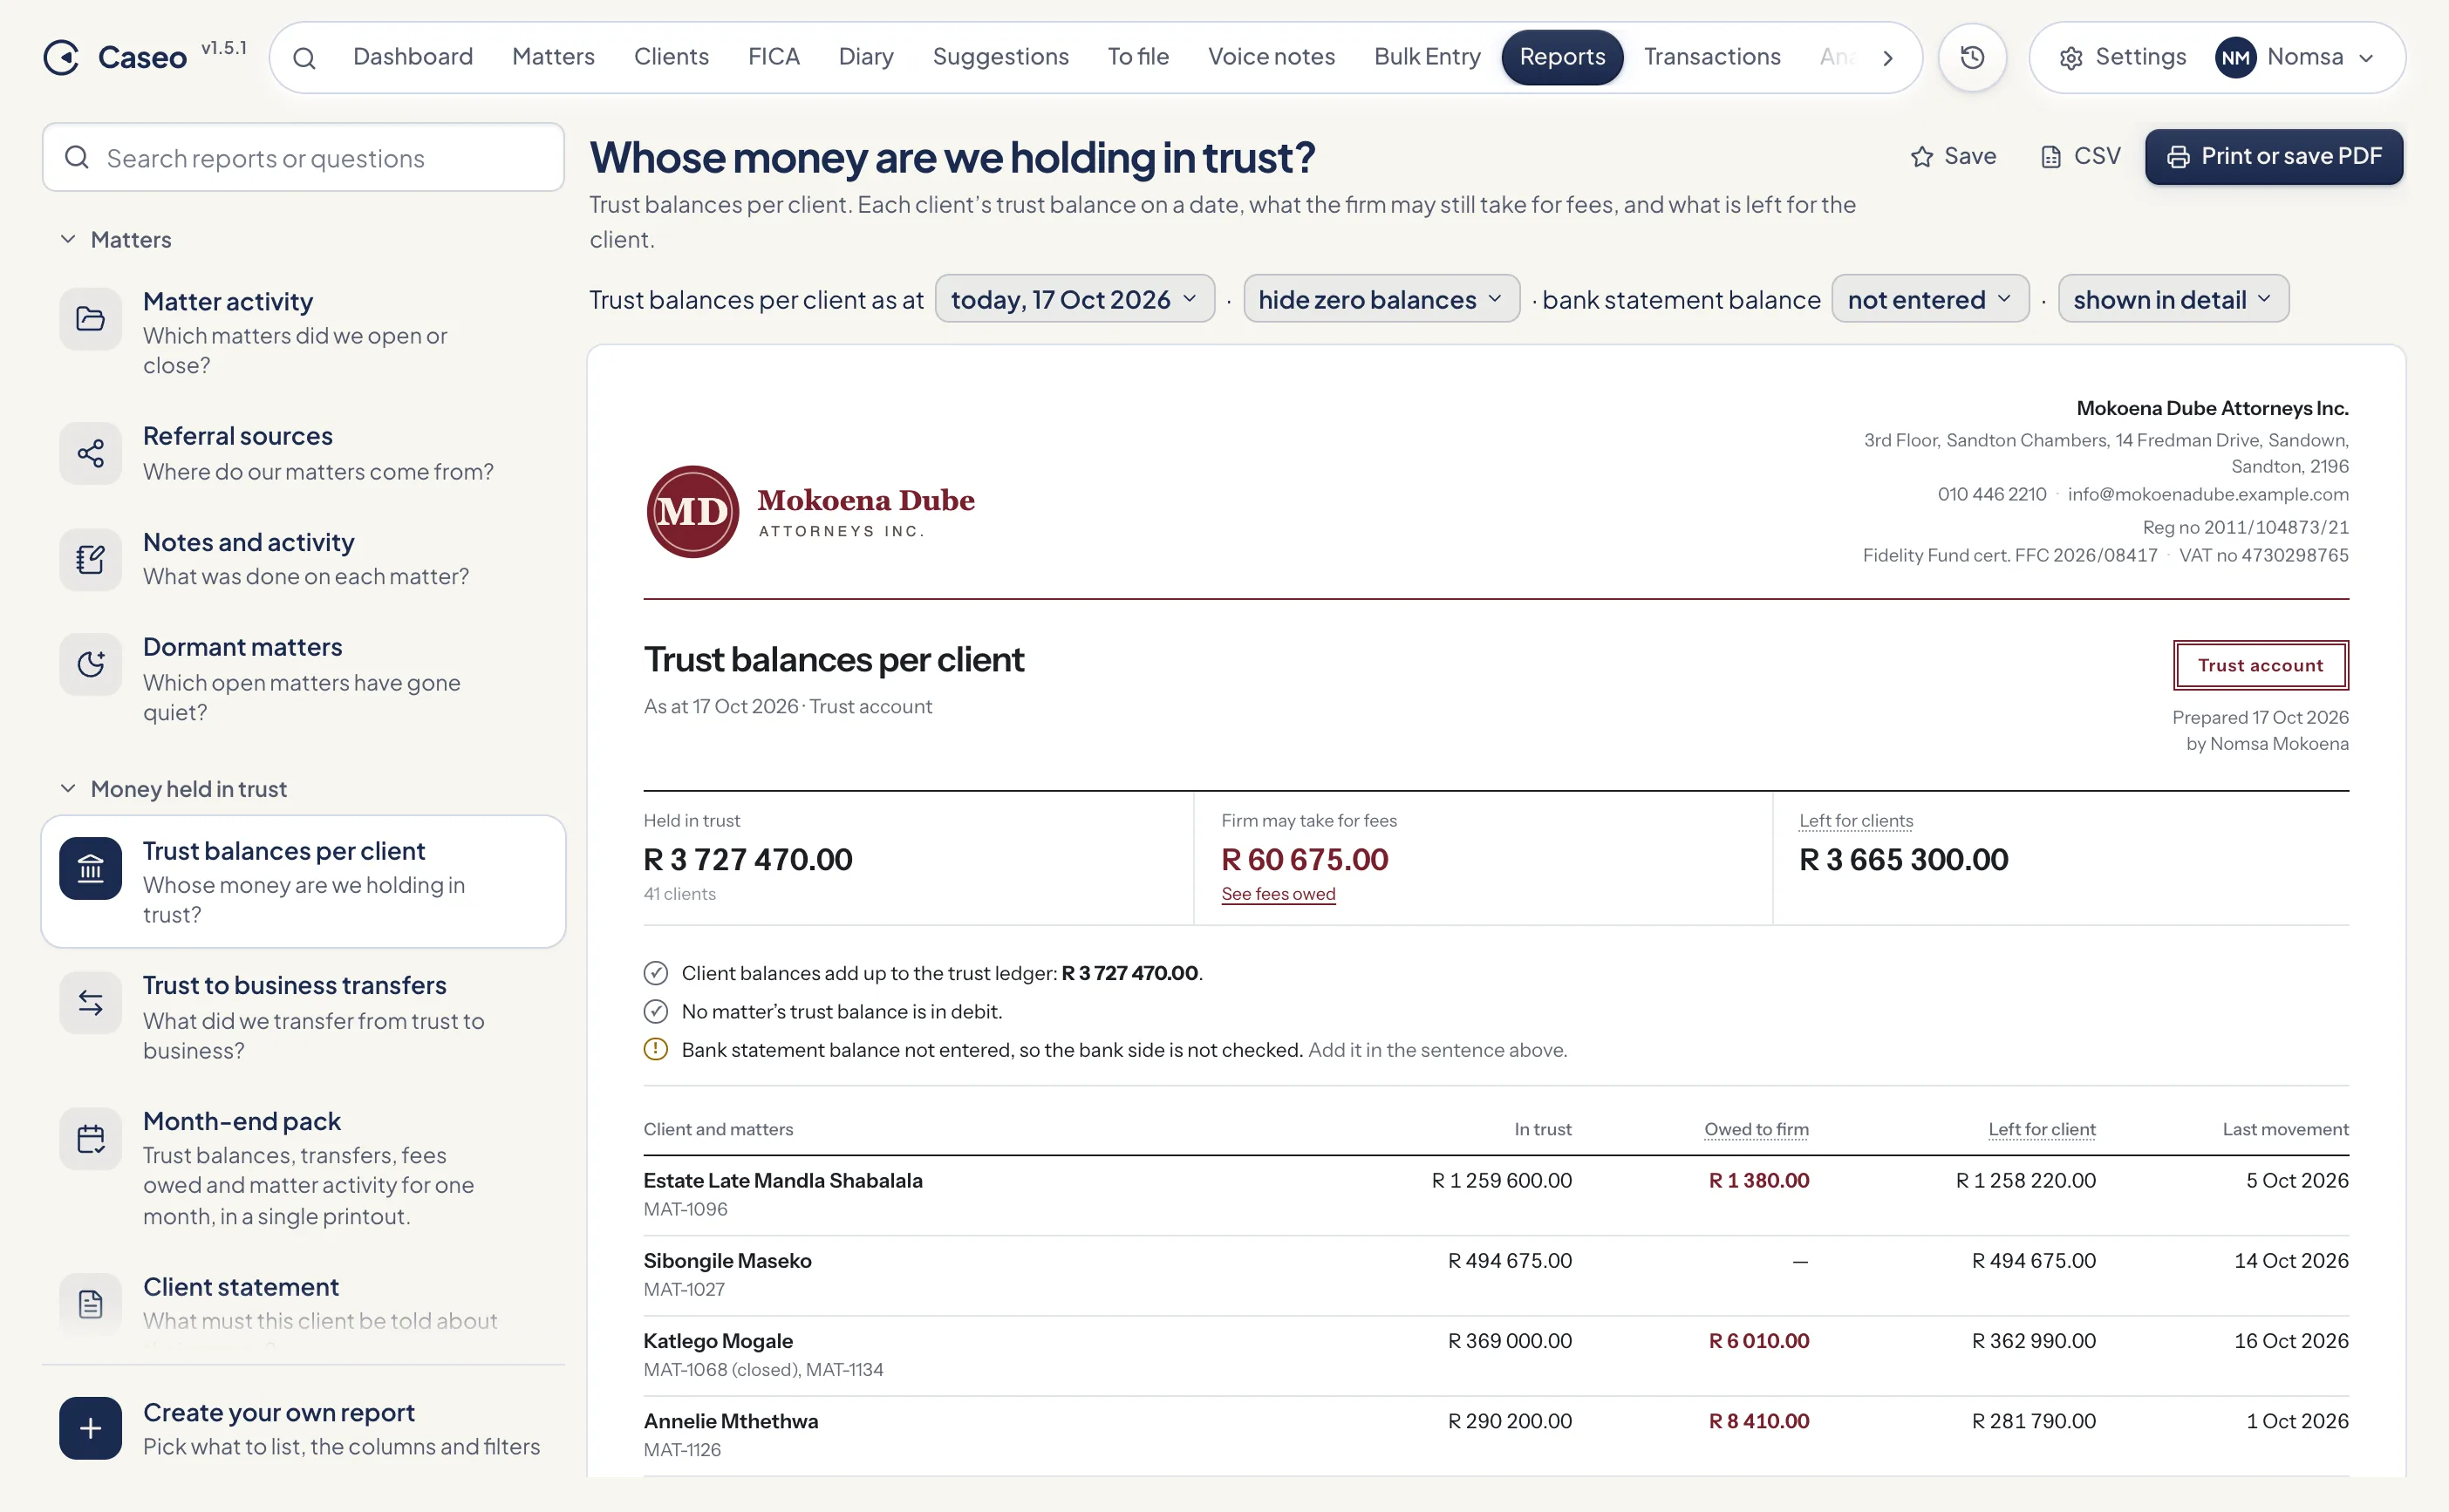Switch to the Matters tab

tap(553, 57)
